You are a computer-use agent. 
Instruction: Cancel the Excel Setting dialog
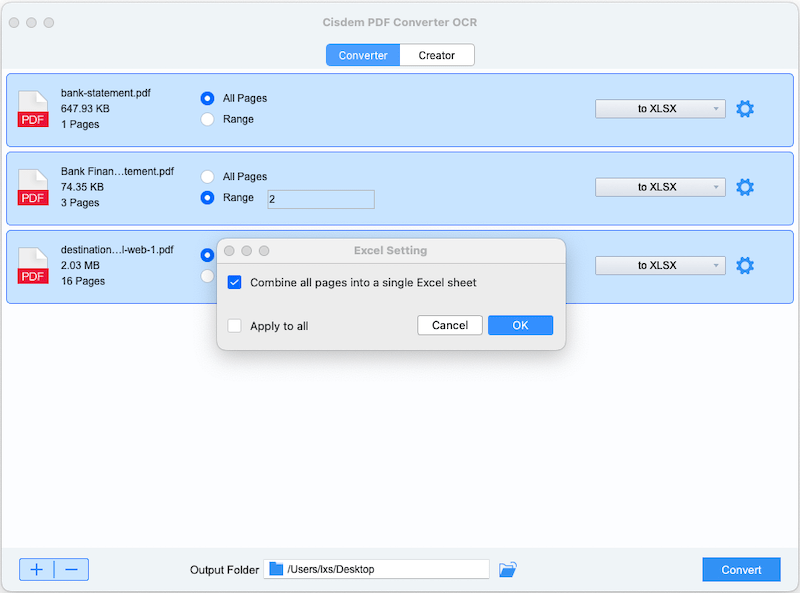[449, 325]
